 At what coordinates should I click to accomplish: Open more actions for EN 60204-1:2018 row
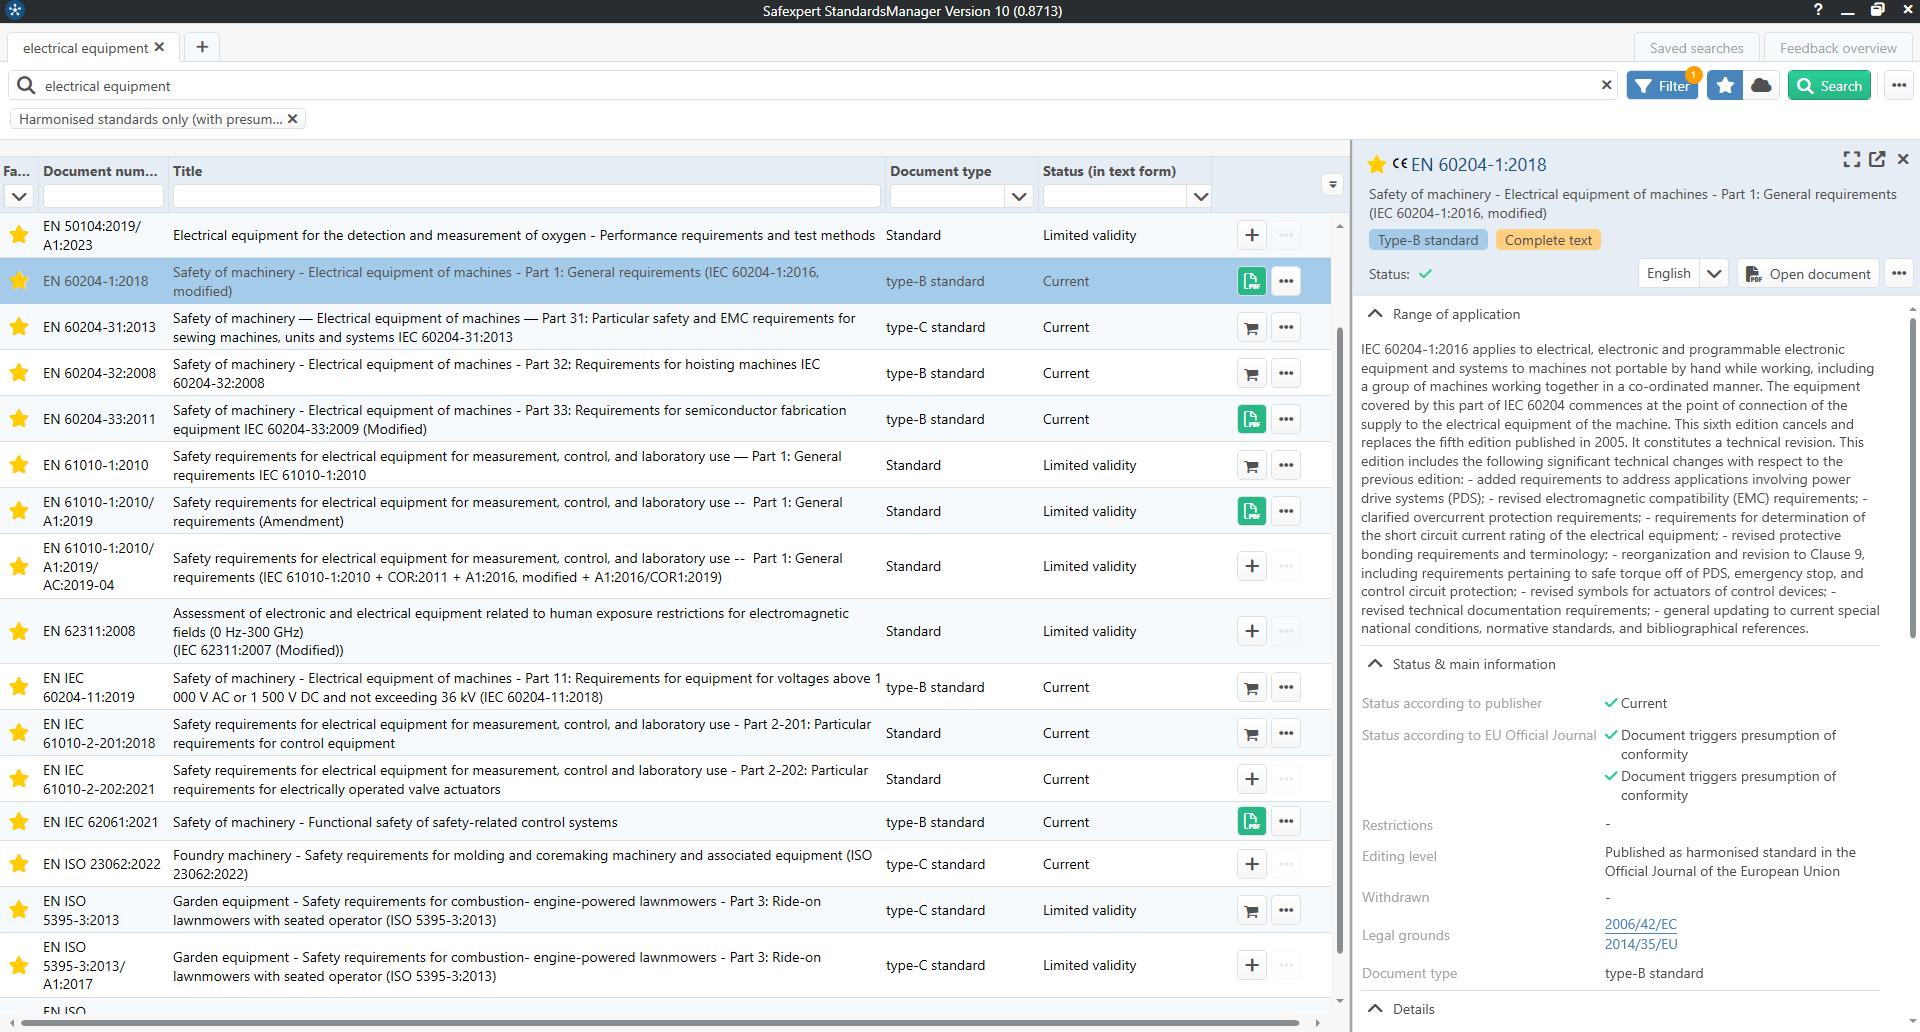(x=1286, y=281)
